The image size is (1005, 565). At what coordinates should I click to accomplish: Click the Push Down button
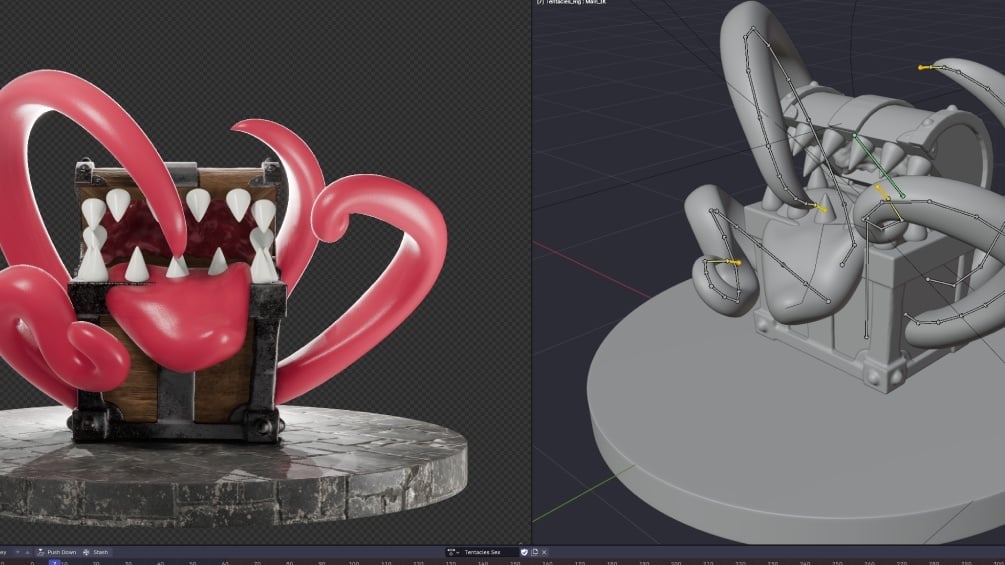(x=56, y=552)
